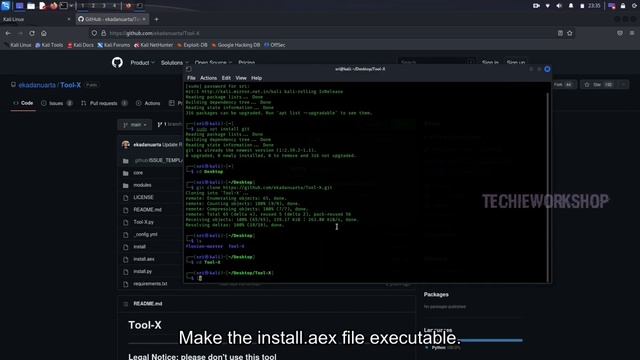Open file manager from the top panel
Viewport: 640px width, 360px height.
(x=31, y=6)
